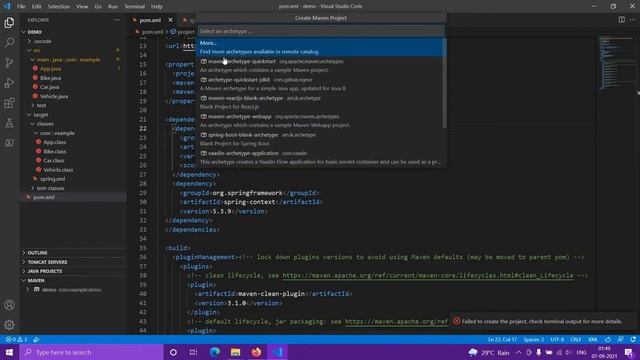Click Explorer more actions ellipsis
Screen dimensions: 640x360
pyautogui.click(x=117, y=20)
